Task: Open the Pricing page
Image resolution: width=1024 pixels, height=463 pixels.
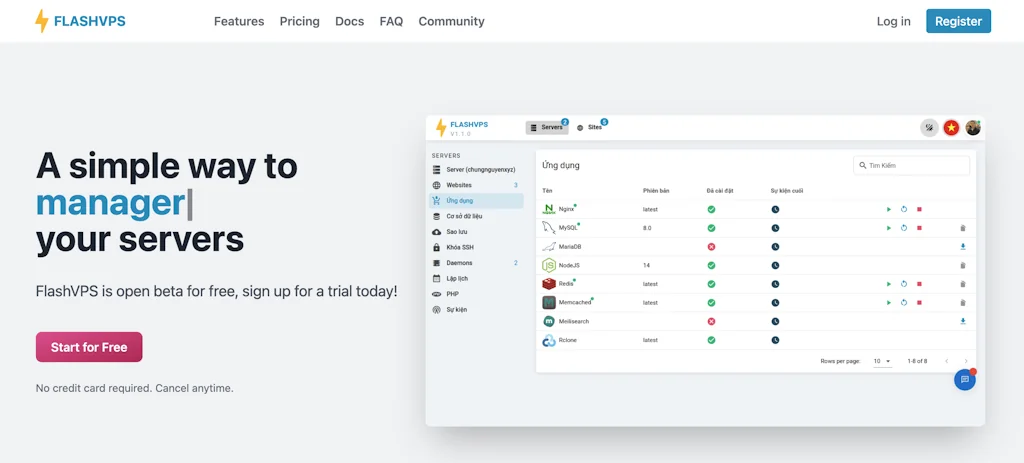Action: coord(300,21)
